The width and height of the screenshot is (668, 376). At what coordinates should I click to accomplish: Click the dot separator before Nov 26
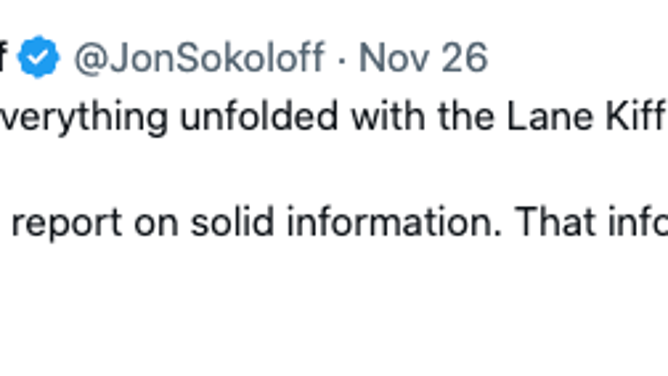click(x=341, y=60)
